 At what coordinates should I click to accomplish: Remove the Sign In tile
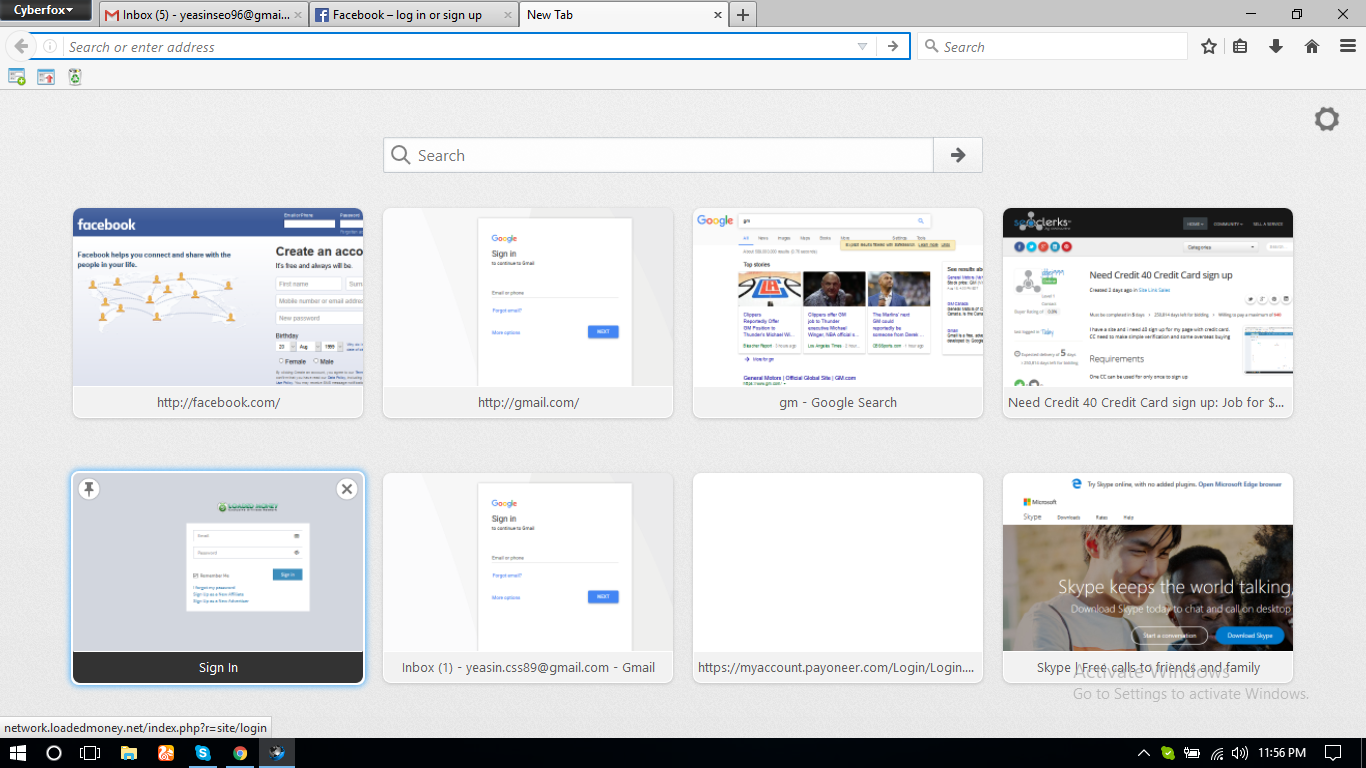pos(346,489)
